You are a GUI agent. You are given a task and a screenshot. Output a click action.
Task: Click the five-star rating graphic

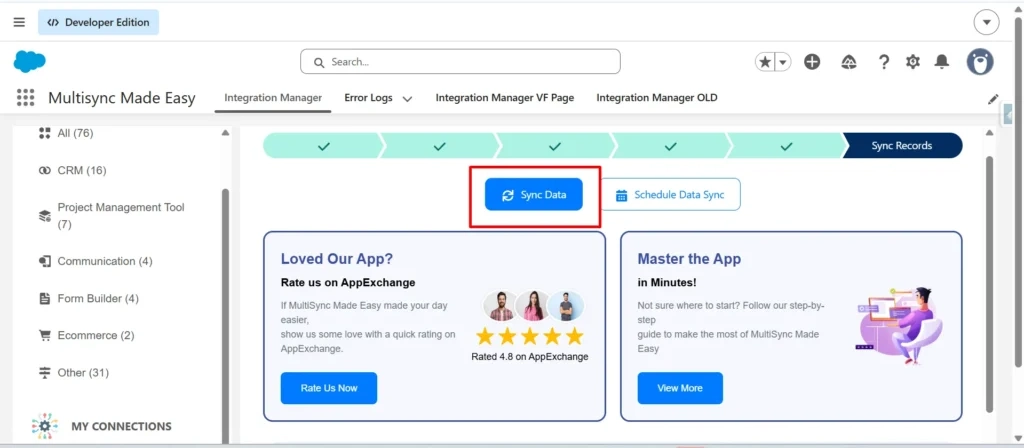[530, 337]
